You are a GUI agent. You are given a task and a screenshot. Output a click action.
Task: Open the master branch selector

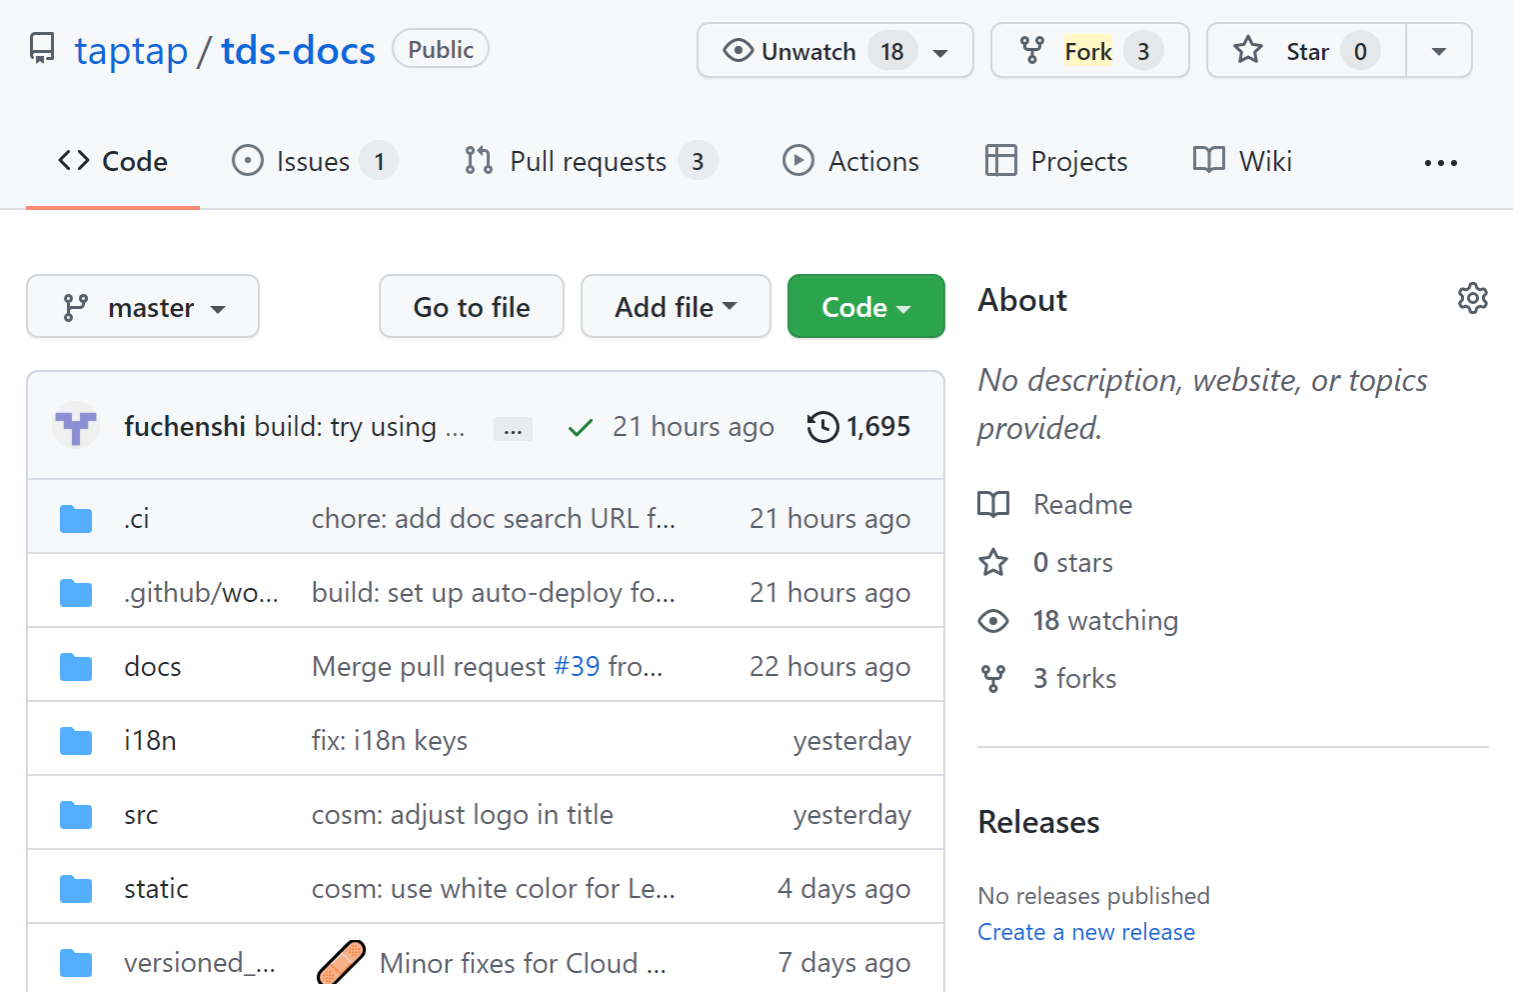143,307
